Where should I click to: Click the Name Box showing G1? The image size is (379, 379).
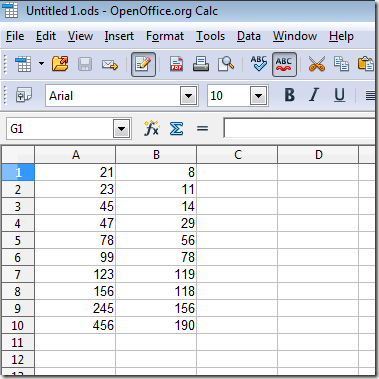tap(60, 129)
